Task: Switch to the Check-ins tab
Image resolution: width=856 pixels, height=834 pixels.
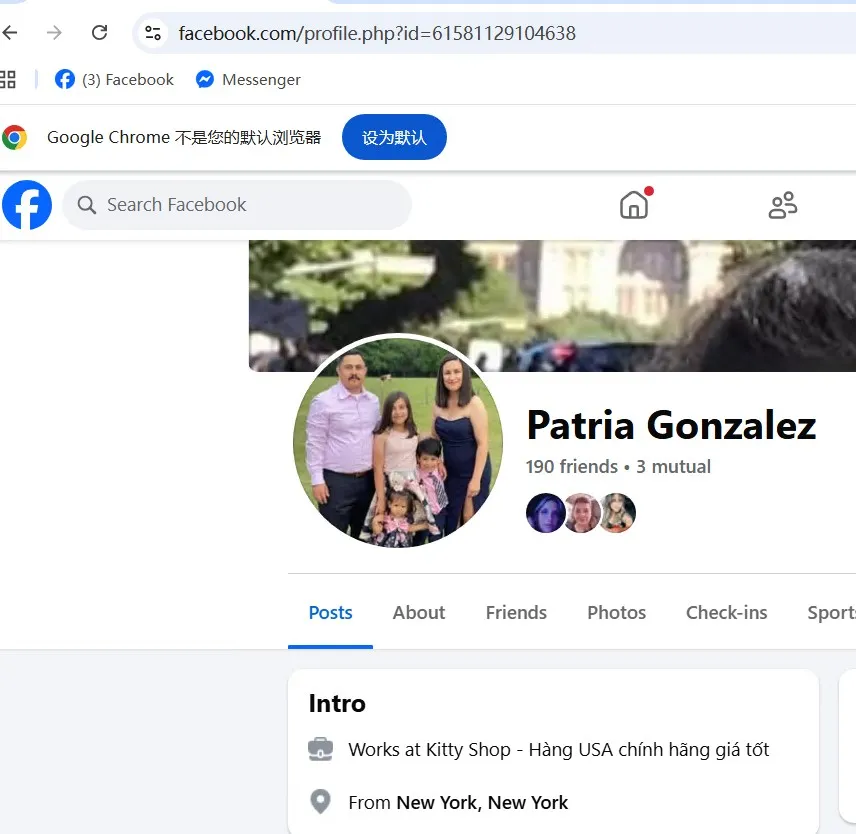Action: tap(726, 612)
